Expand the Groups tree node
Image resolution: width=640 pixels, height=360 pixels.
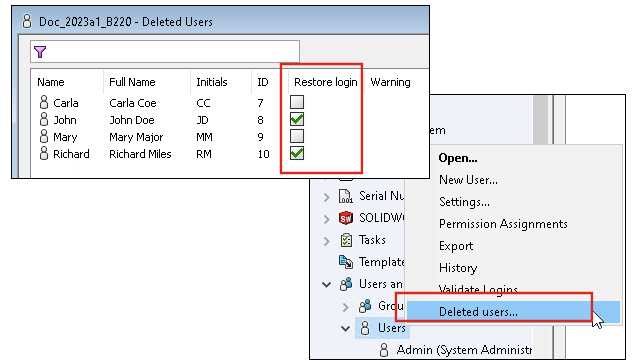click(345, 307)
